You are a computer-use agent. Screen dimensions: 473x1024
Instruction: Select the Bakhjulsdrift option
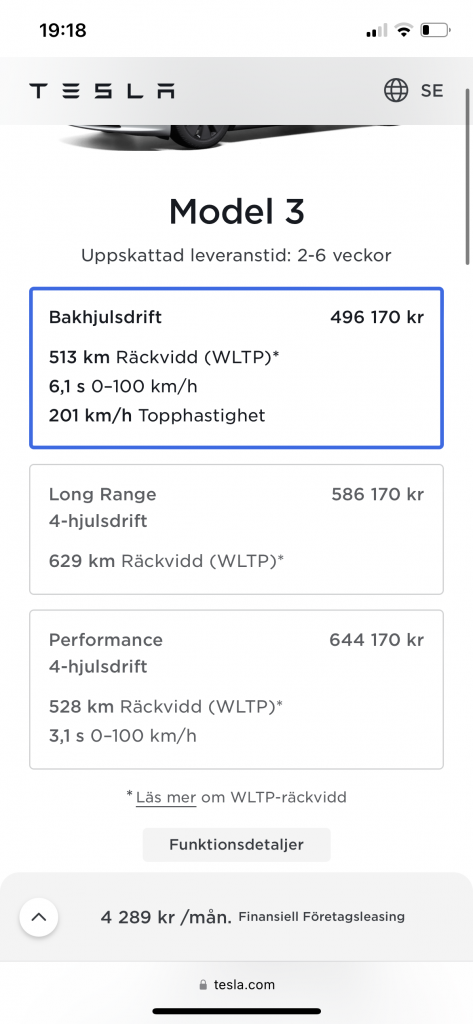point(236,368)
